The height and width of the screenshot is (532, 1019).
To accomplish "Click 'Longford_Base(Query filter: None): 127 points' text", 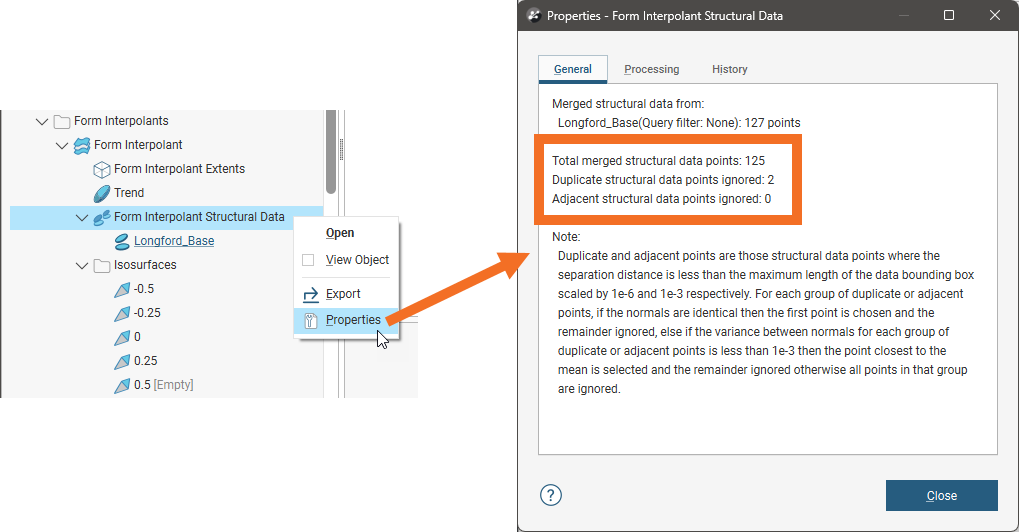I will 679,123.
